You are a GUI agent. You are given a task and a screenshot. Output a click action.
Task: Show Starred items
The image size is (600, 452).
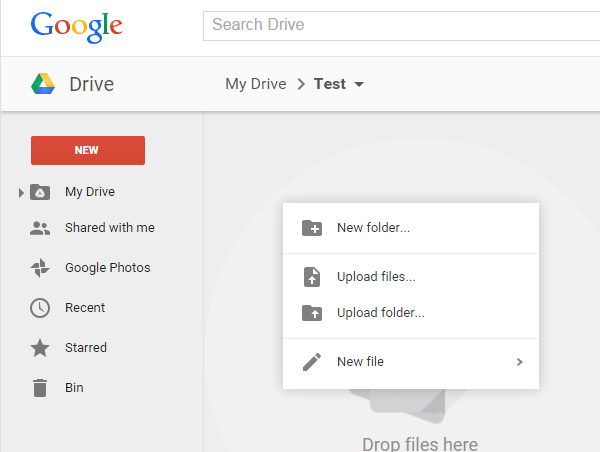(86, 348)
